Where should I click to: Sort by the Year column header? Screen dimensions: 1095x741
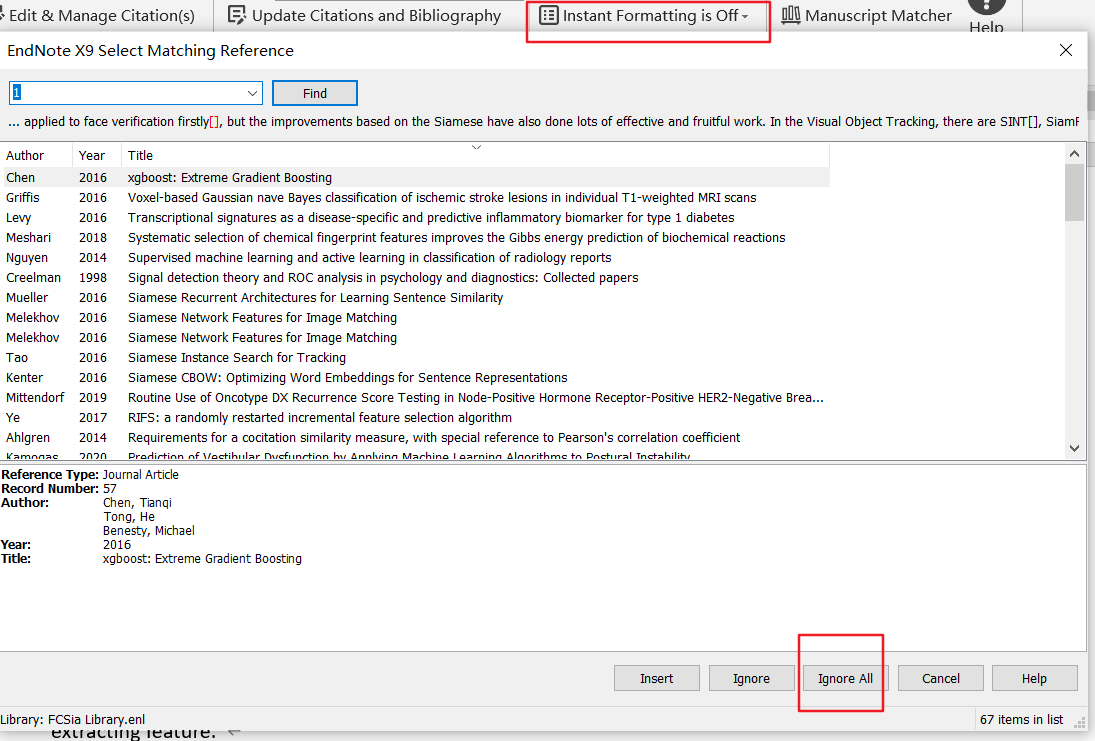pos(96,155)
